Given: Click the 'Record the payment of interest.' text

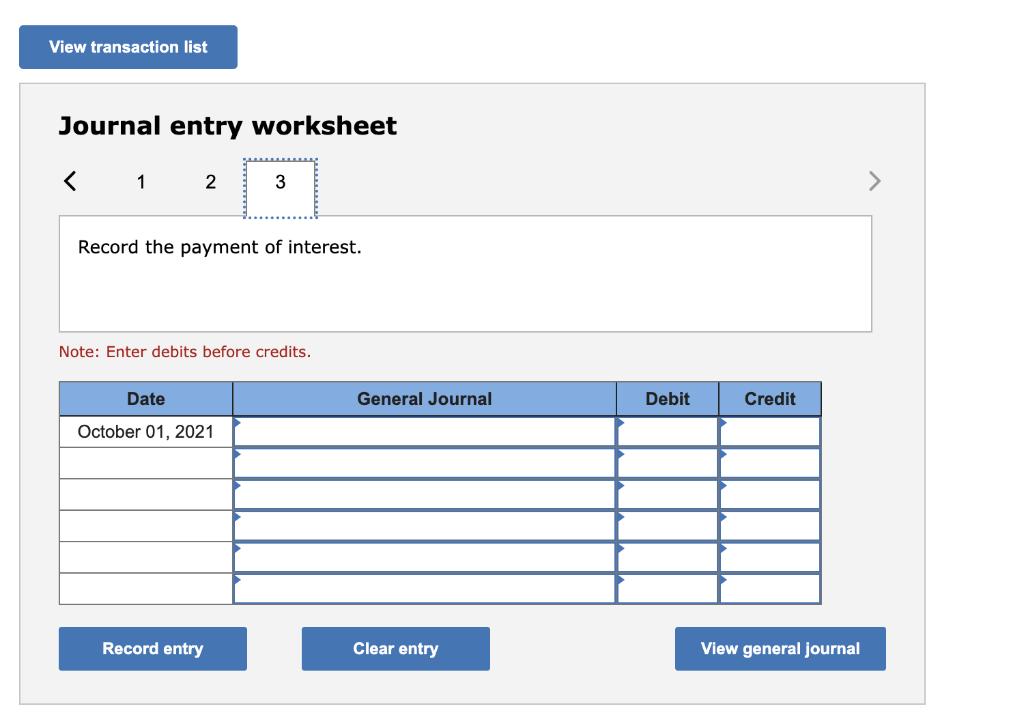Looking at the screenshot, I should pos(219,247).
